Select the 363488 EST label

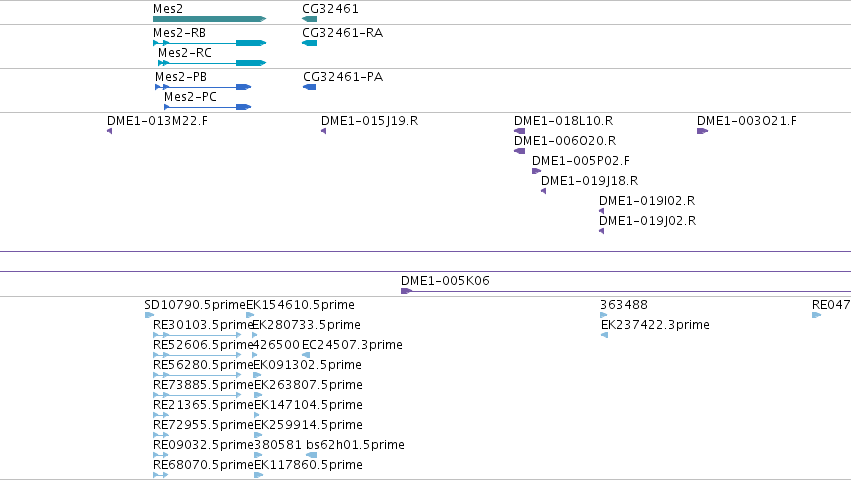(624, 305)
